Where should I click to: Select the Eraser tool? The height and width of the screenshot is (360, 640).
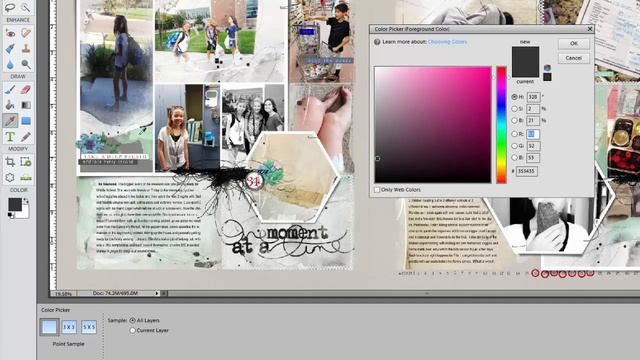(26, 89)
